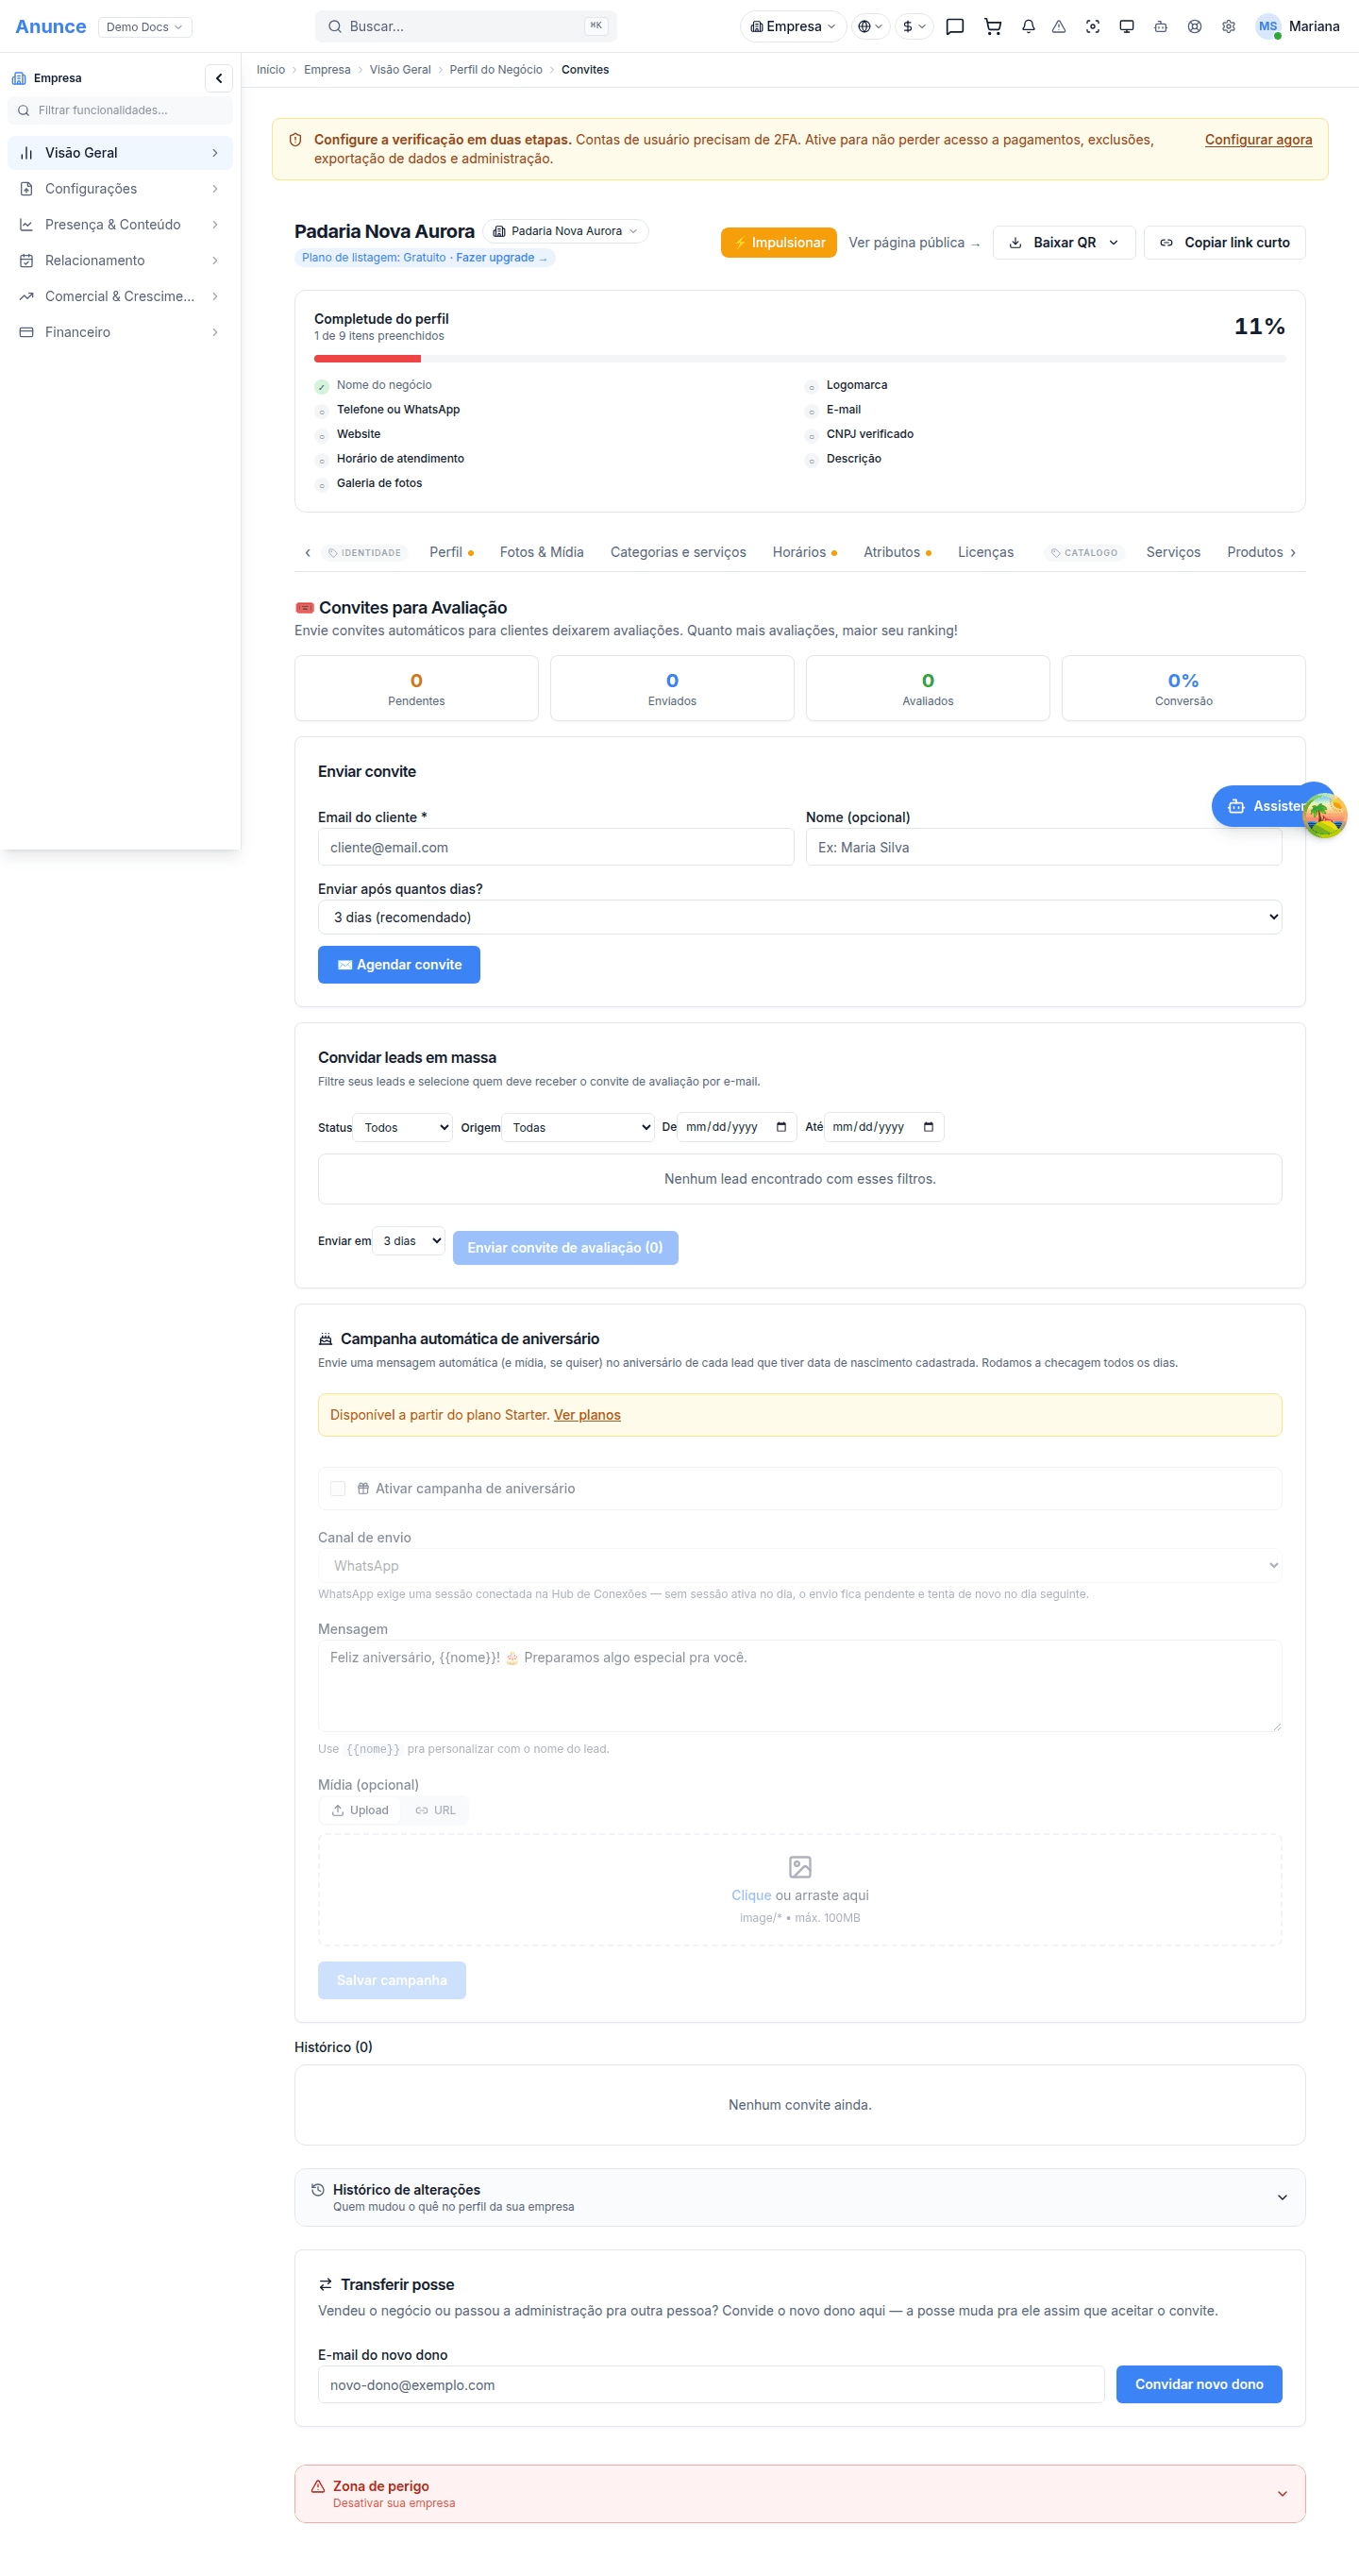Screen dimensions: 1359x2576
Task: Expand the Zona de perigo section
Action: (x=799, y=2493)
